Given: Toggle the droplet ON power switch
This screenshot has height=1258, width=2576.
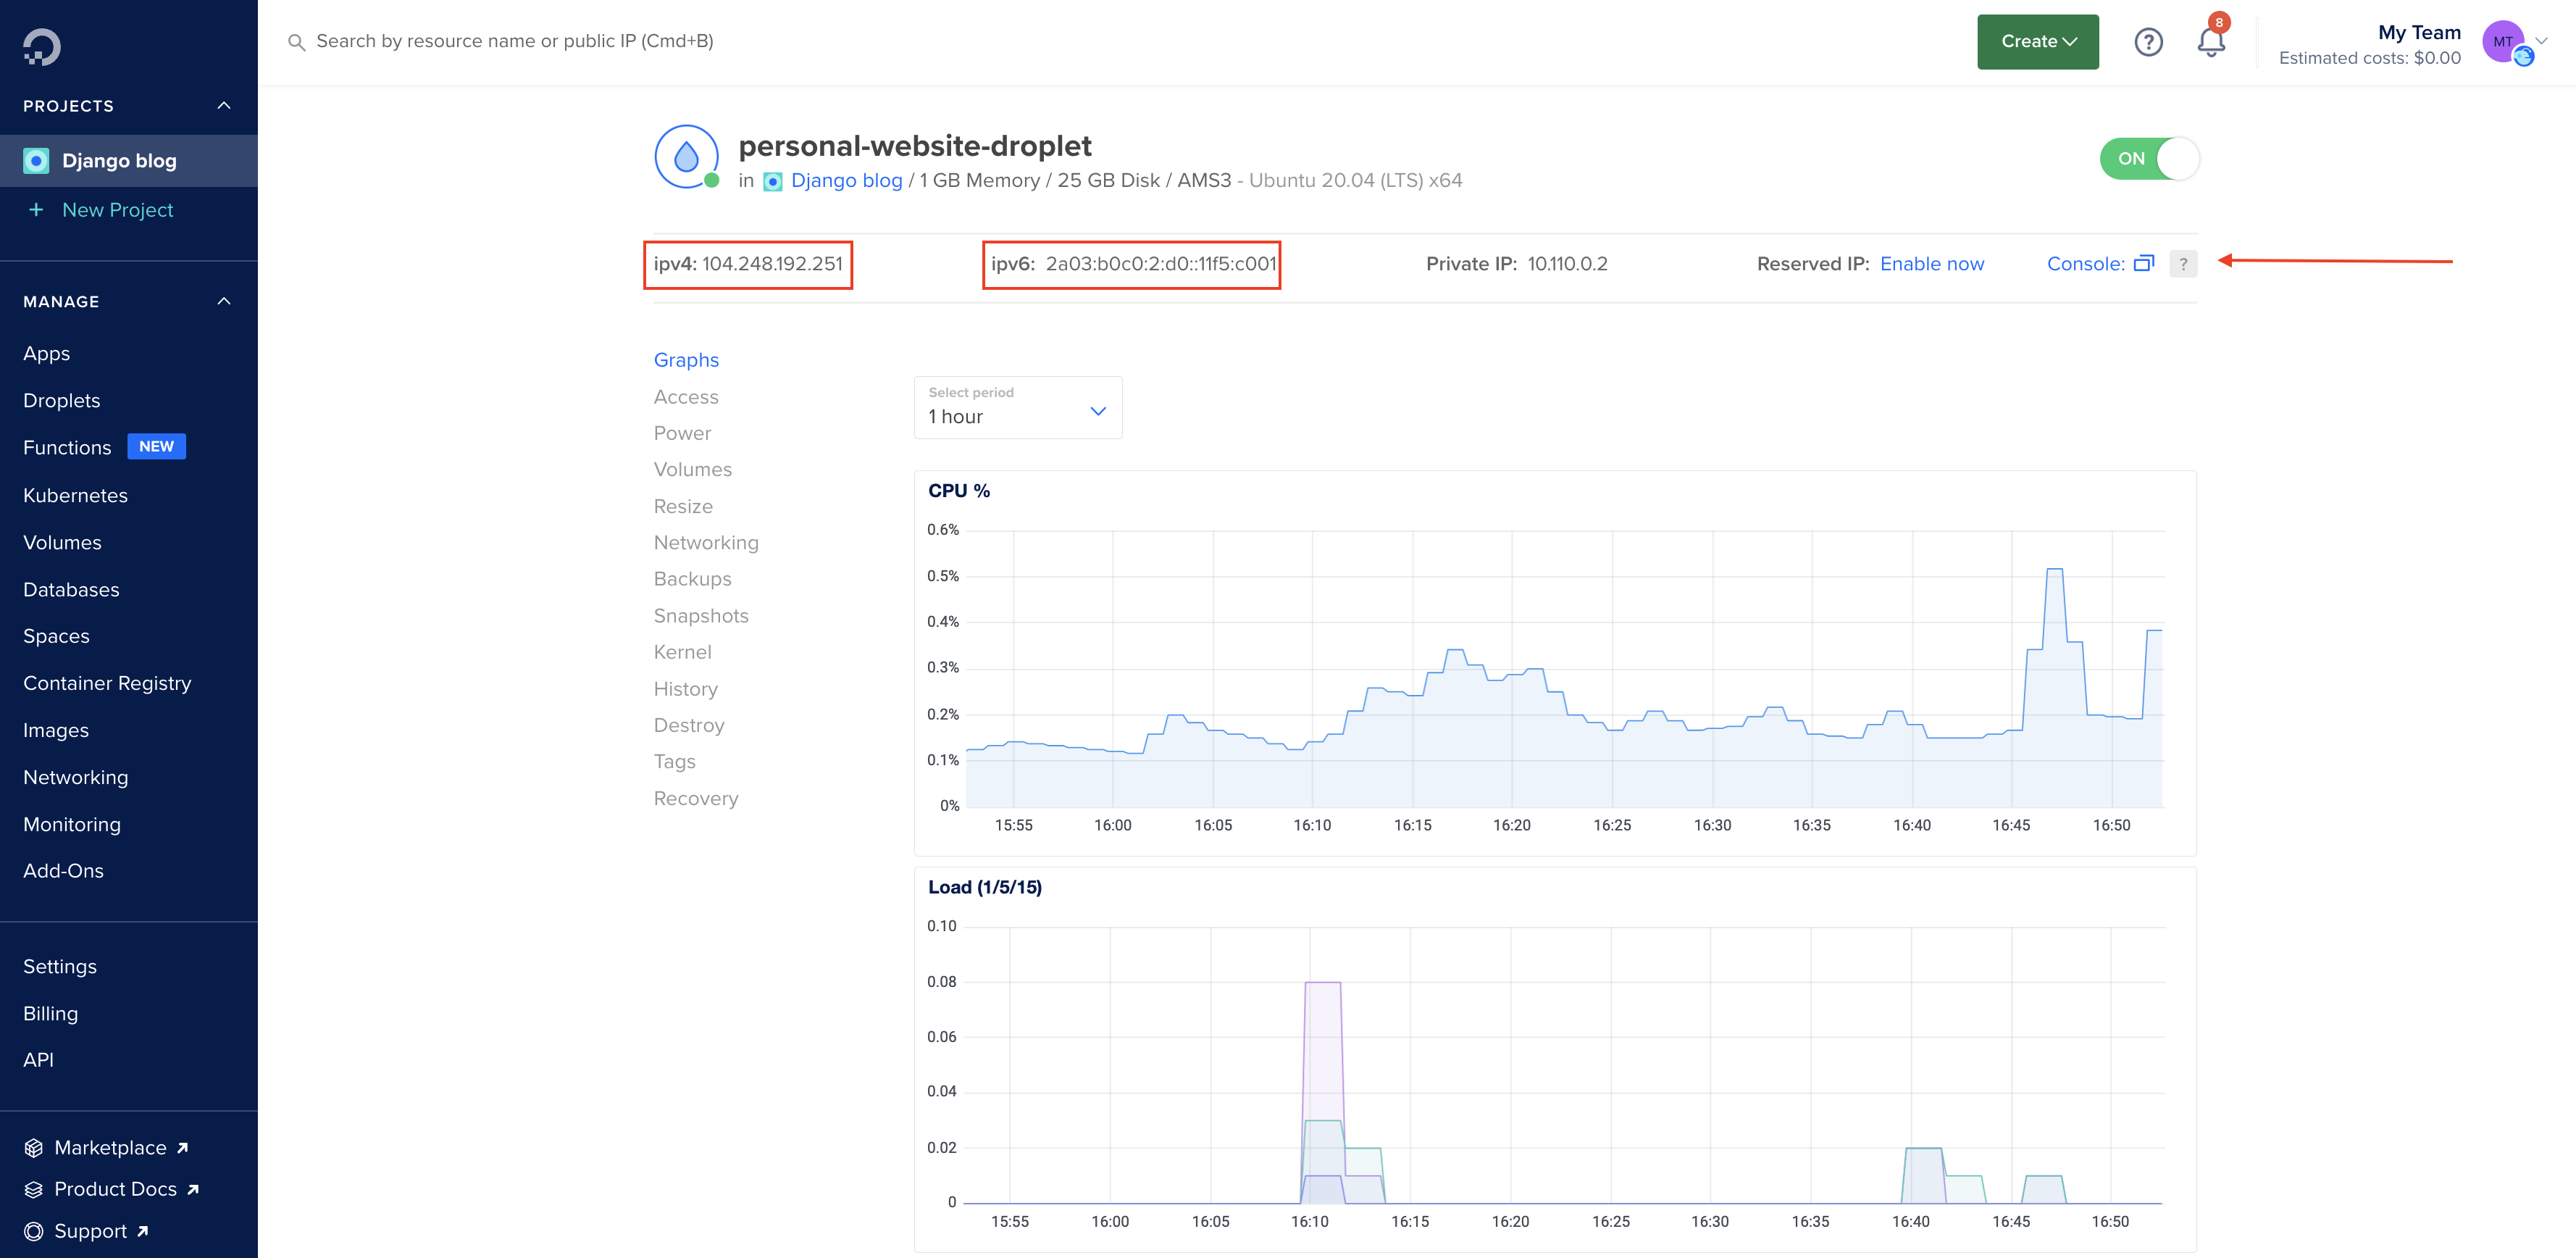Looking at the screenshot, I should pyautogui.click(x=2149, y=159).
